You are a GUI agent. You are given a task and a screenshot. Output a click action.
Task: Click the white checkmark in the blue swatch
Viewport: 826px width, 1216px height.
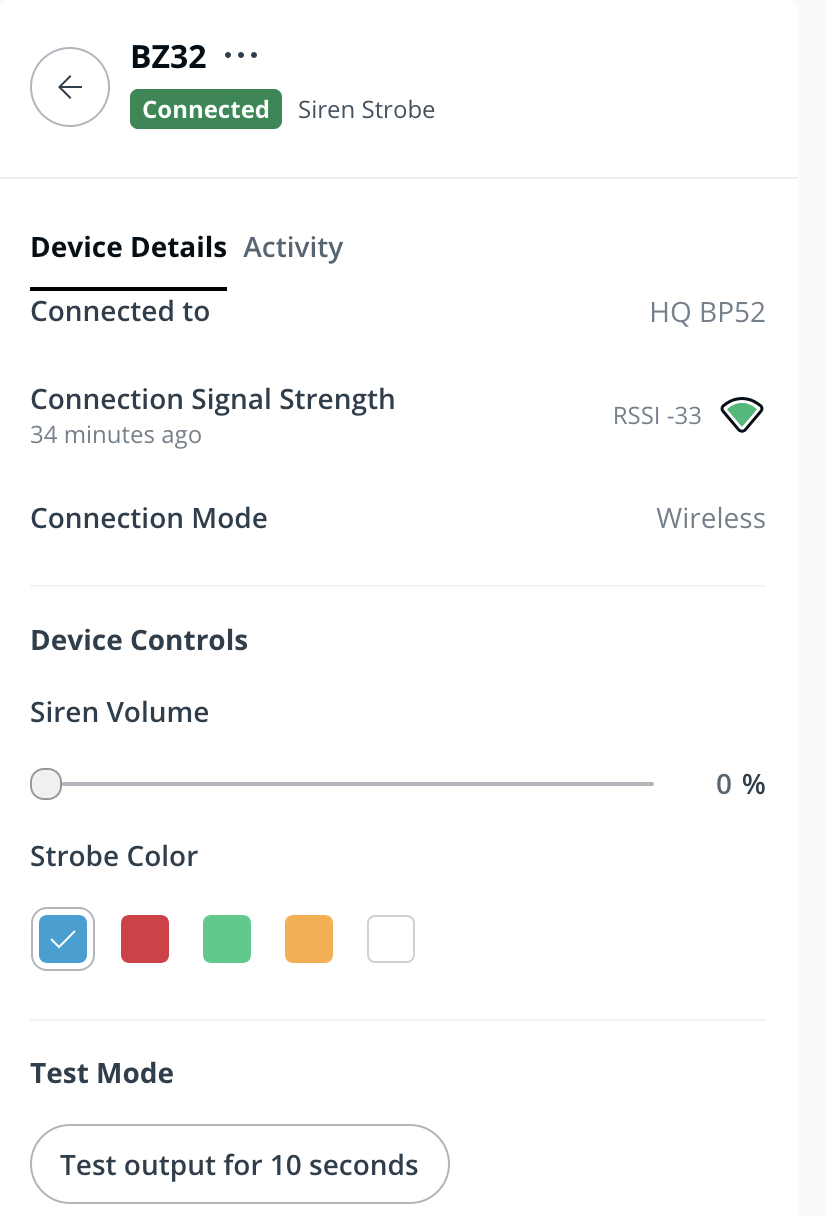point(63,939)
